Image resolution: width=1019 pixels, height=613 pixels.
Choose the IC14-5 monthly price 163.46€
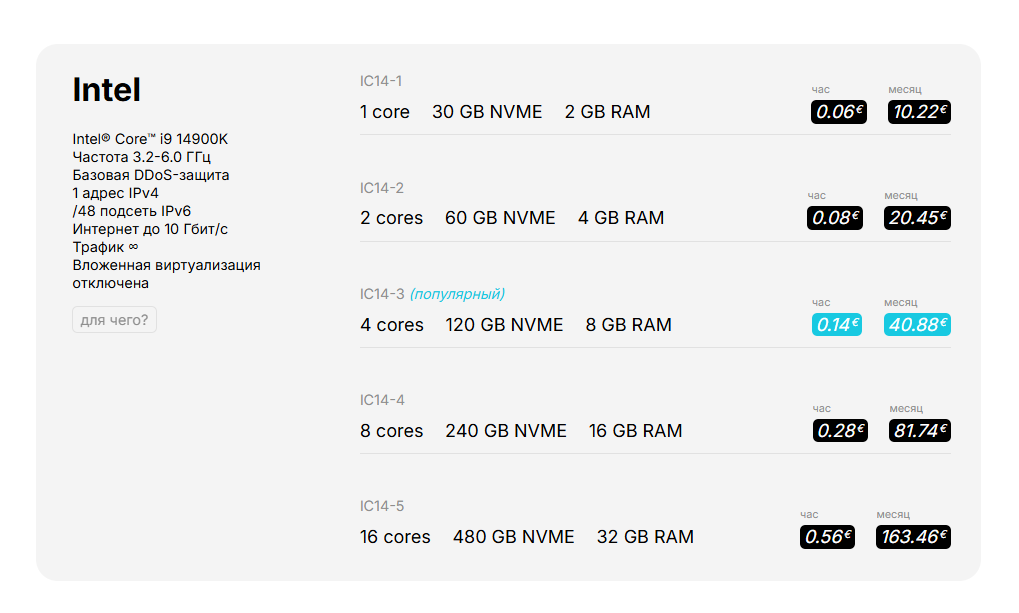(913, 537)
